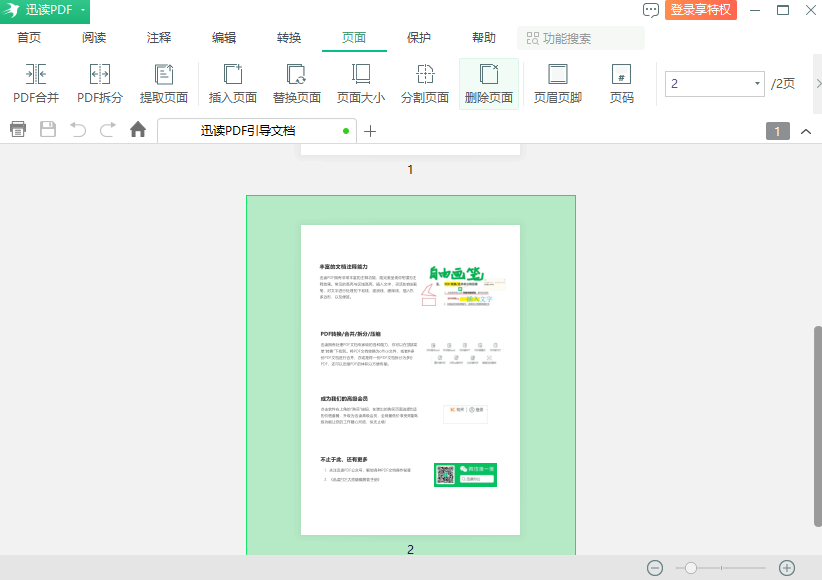The height and width of the screenshot is (580, 822).
Task: Open the 页眉页脚 header footer tool
Action: click(558, 83)
